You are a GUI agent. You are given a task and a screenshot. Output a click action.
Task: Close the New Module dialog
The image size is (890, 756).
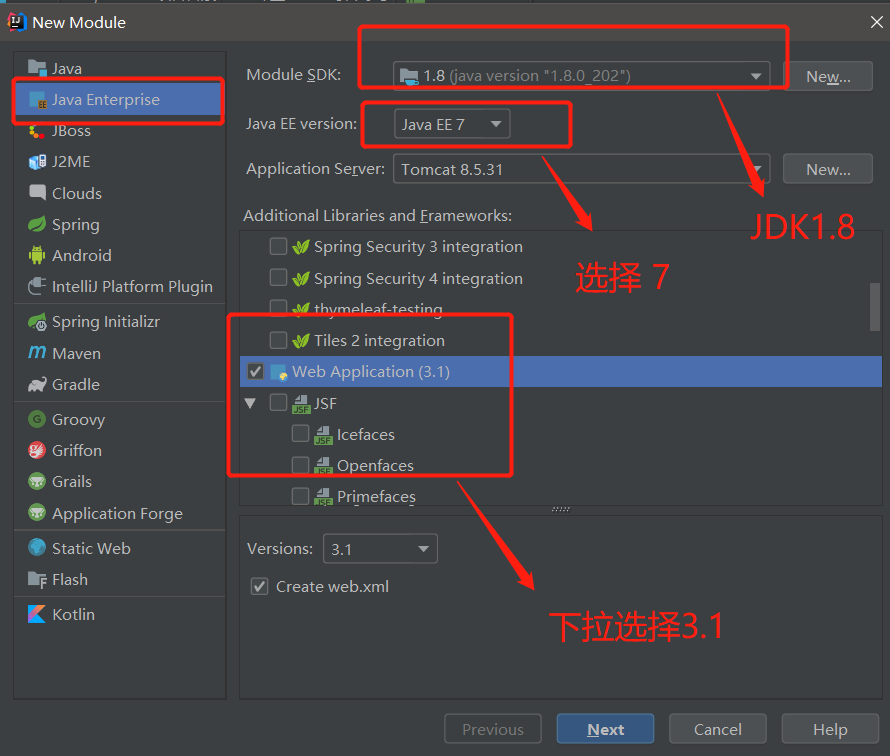[x=876, y=22]
